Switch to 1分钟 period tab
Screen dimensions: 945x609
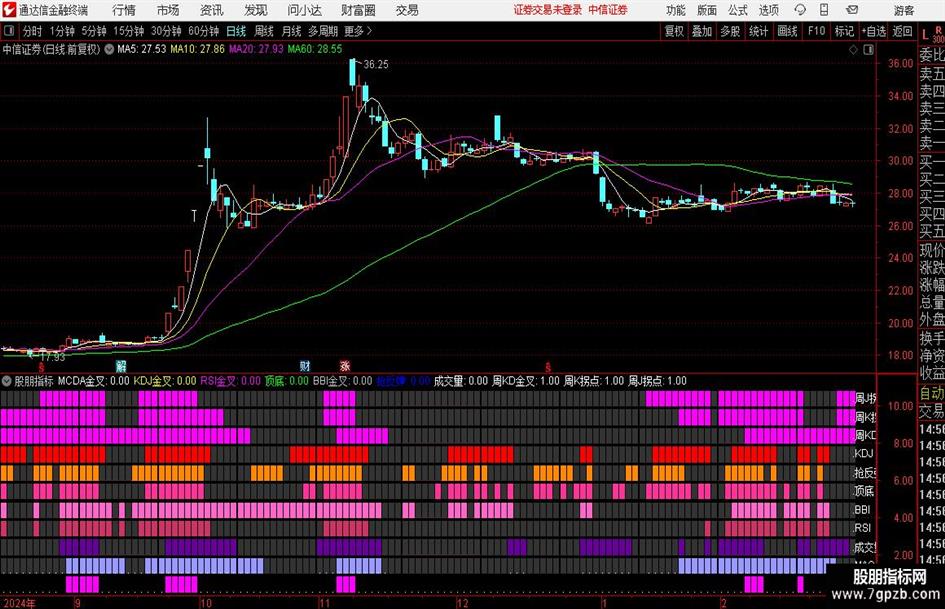61,31
